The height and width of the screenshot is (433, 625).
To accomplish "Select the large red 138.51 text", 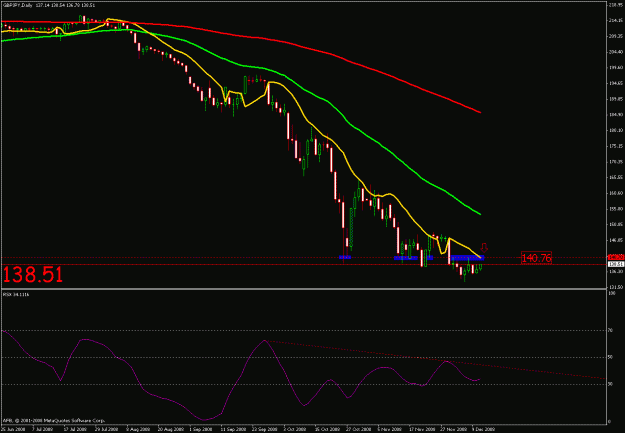I will pos(33,275).
